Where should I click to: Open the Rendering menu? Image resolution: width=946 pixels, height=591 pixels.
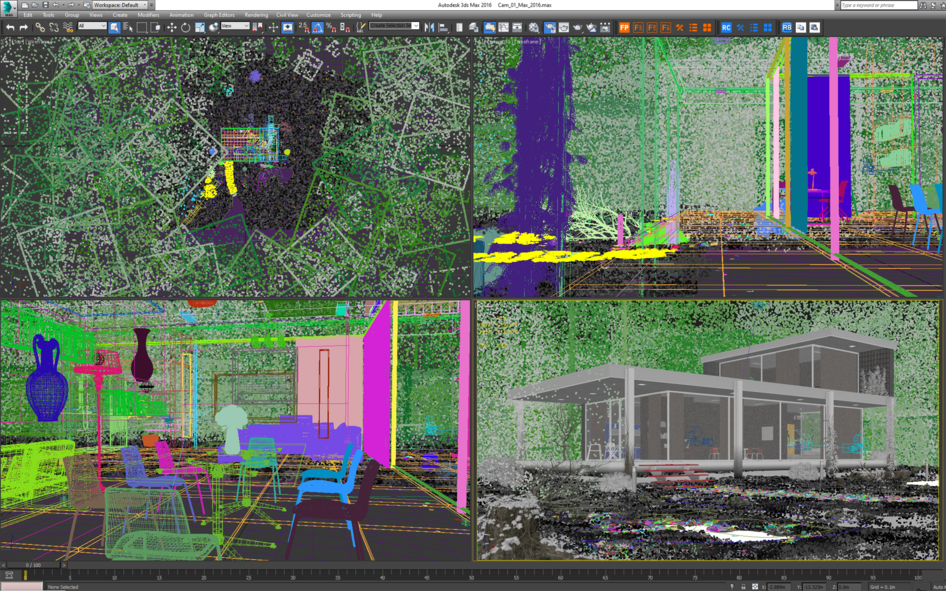(256, 15)
